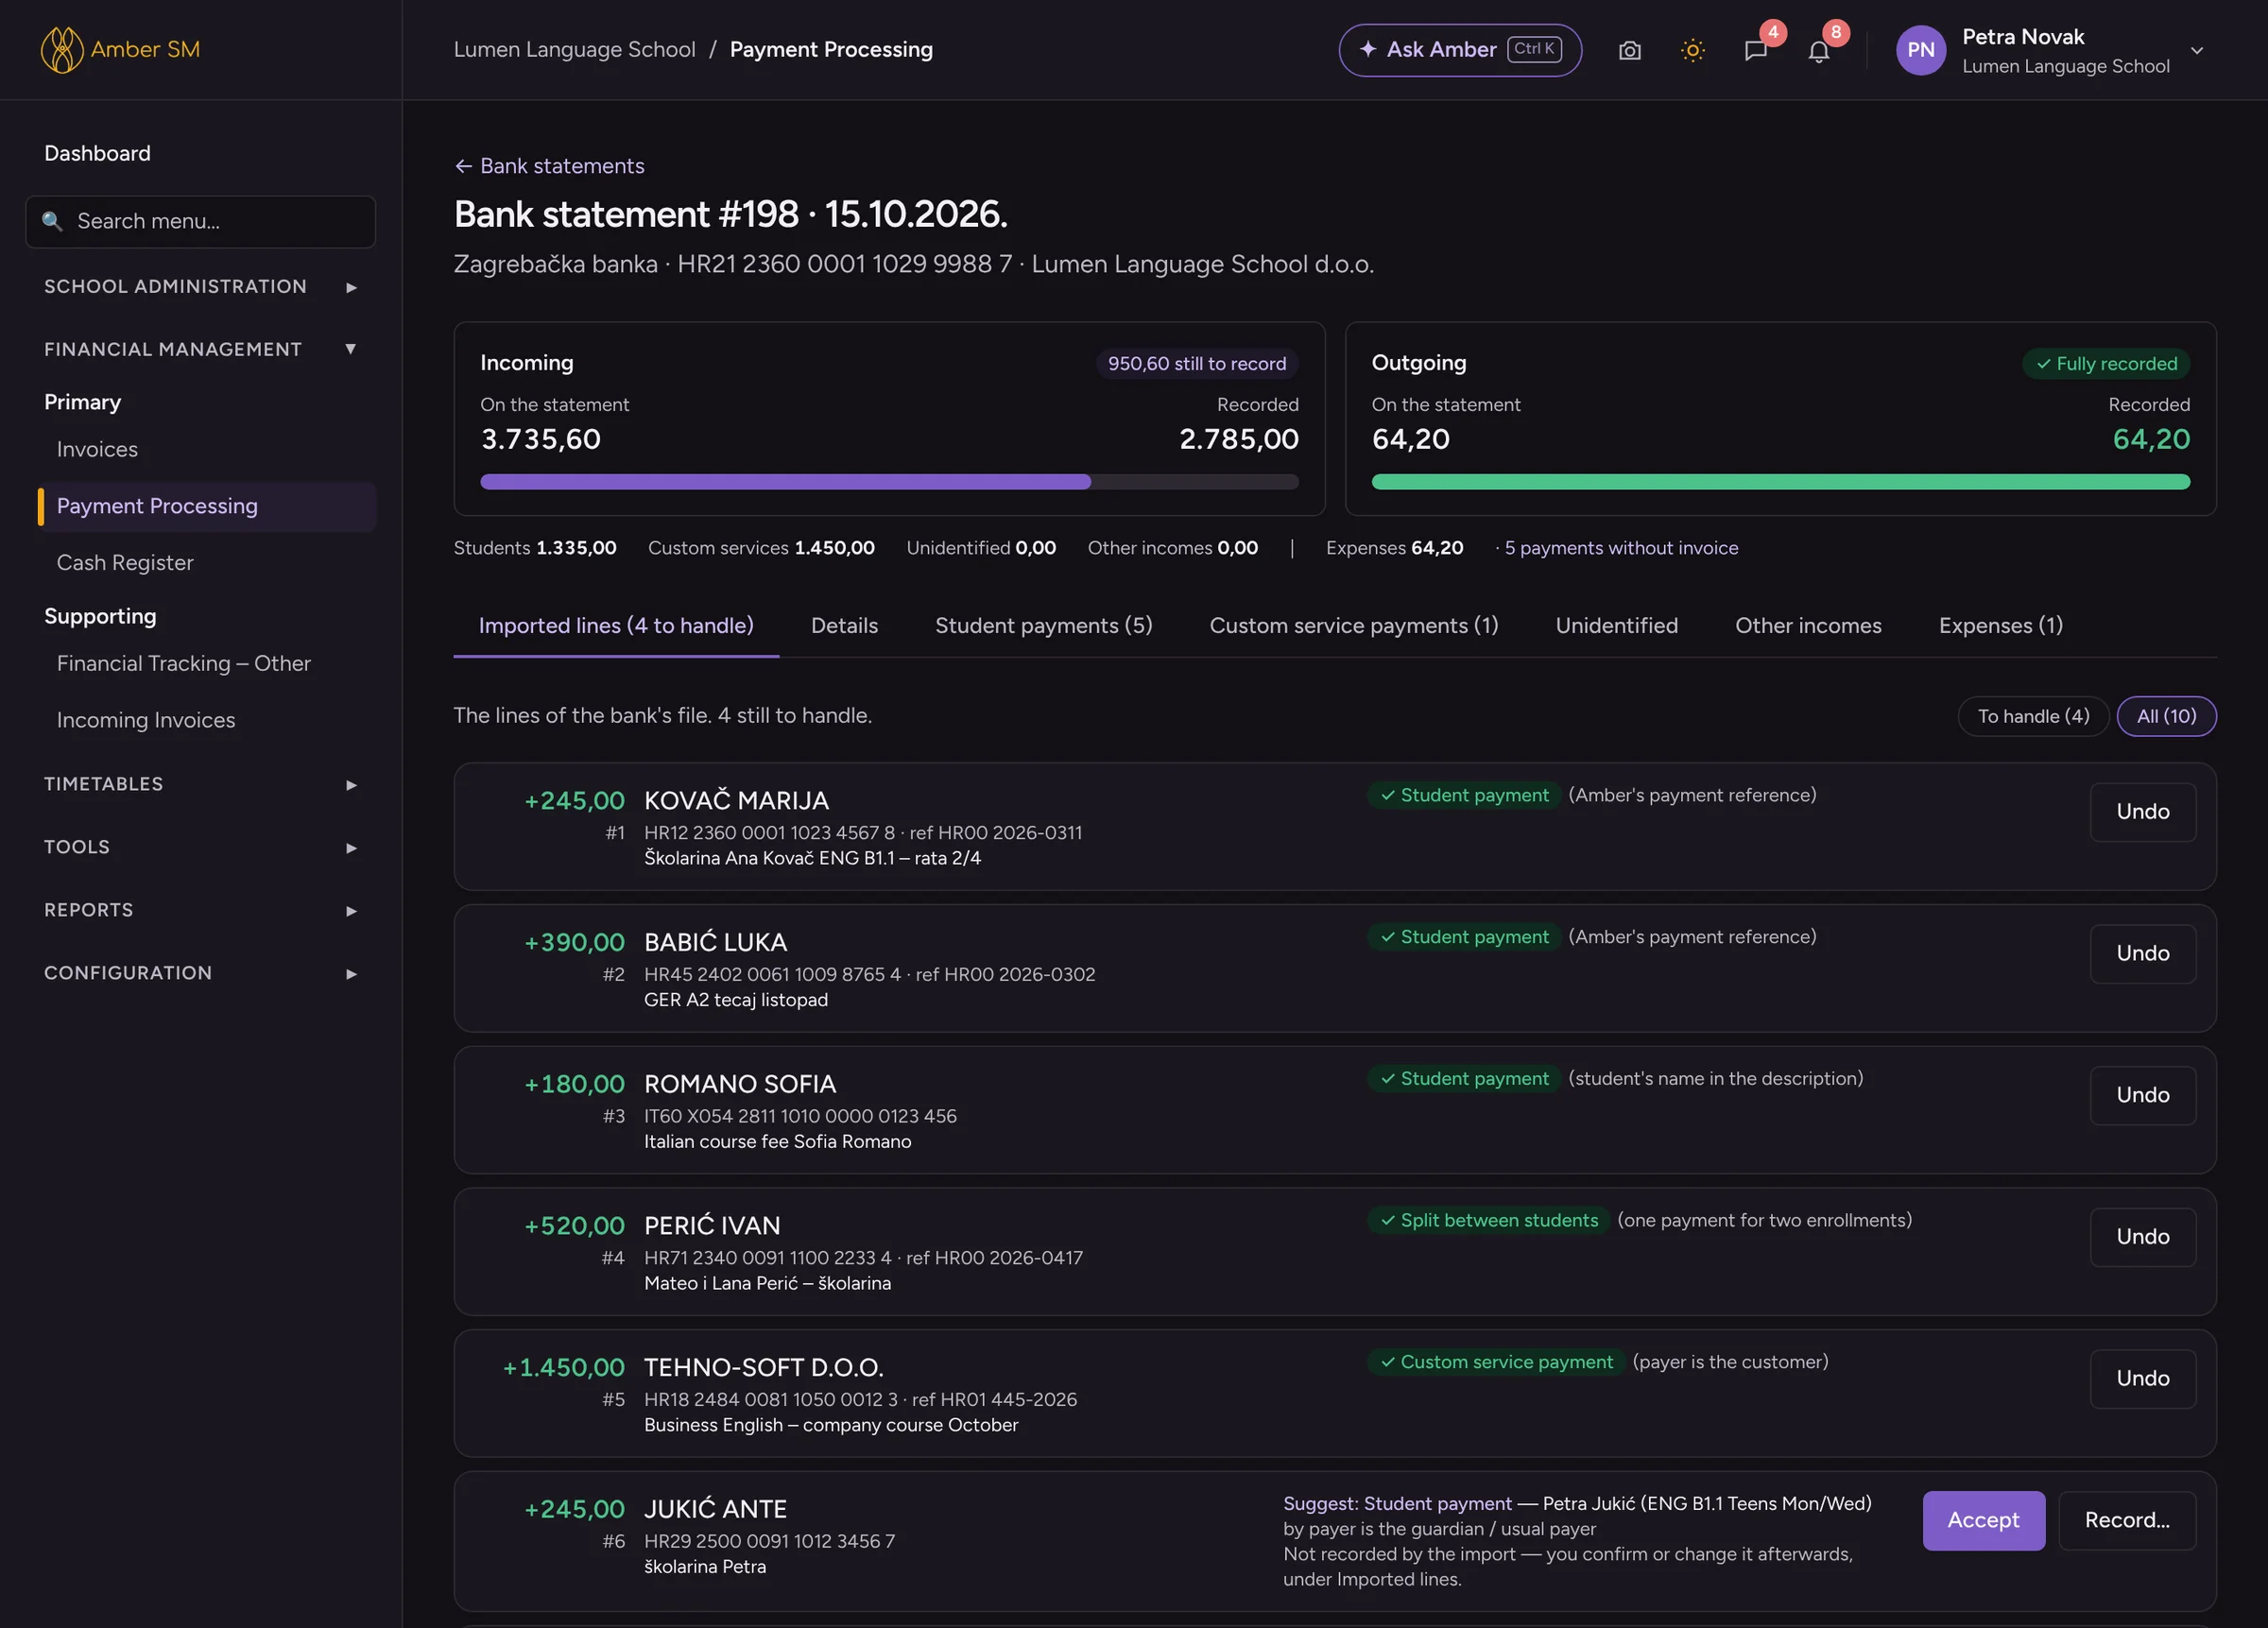Focus the Search menu input field
The width and height of the screenshot is (2268, 1628).
(200, 221)
